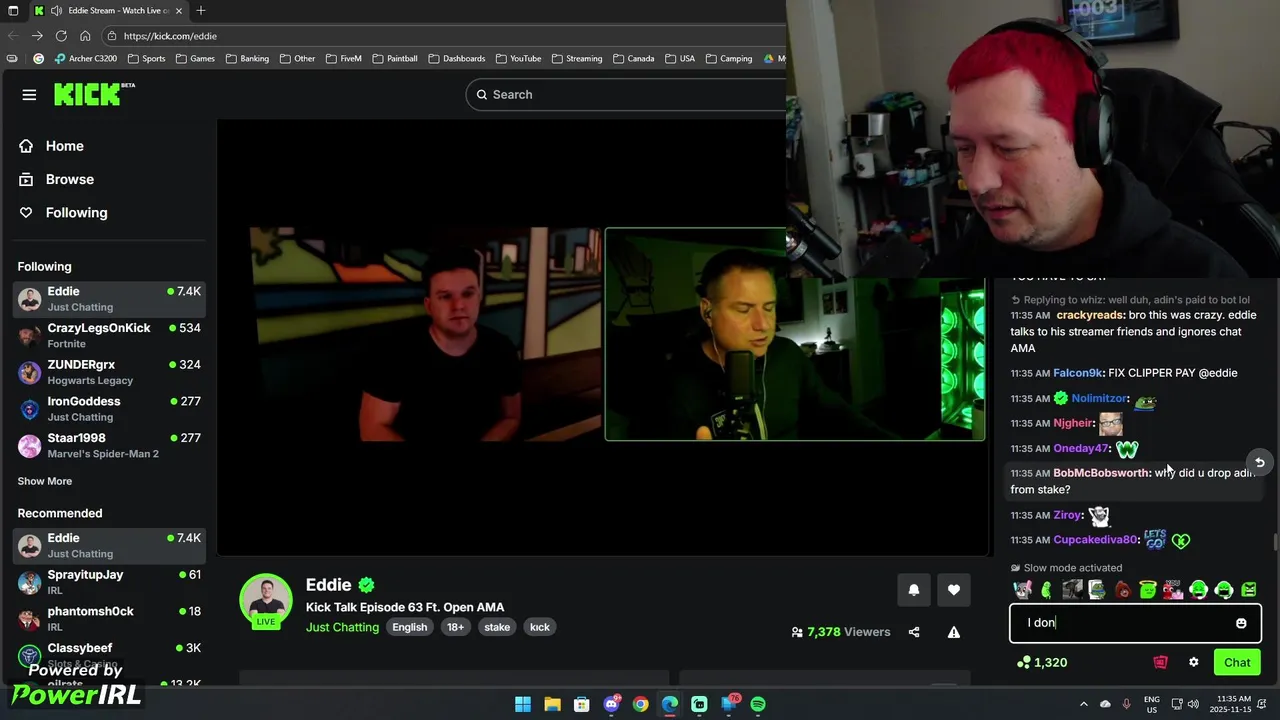This screenshot has height=720, width=1280.
Task: Open phantomsh0ck recommended channel
Action: coord(109,618)
